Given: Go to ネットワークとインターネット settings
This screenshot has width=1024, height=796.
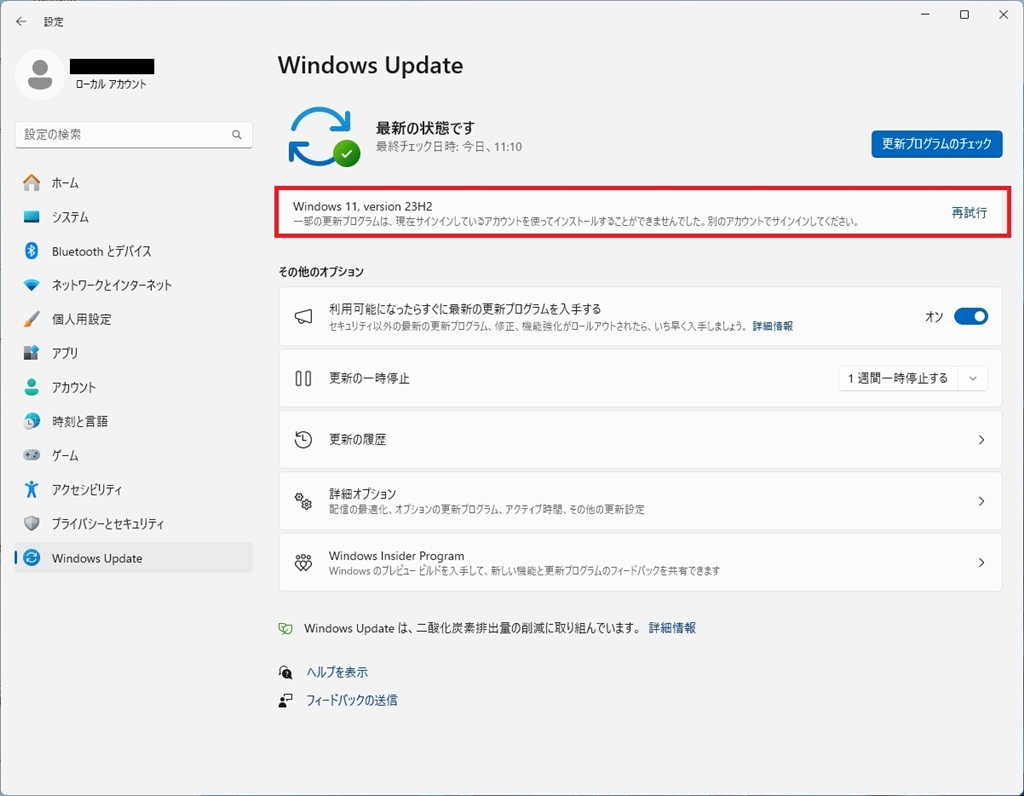Looking at the screenshot, I should click(x=133, y=285).
